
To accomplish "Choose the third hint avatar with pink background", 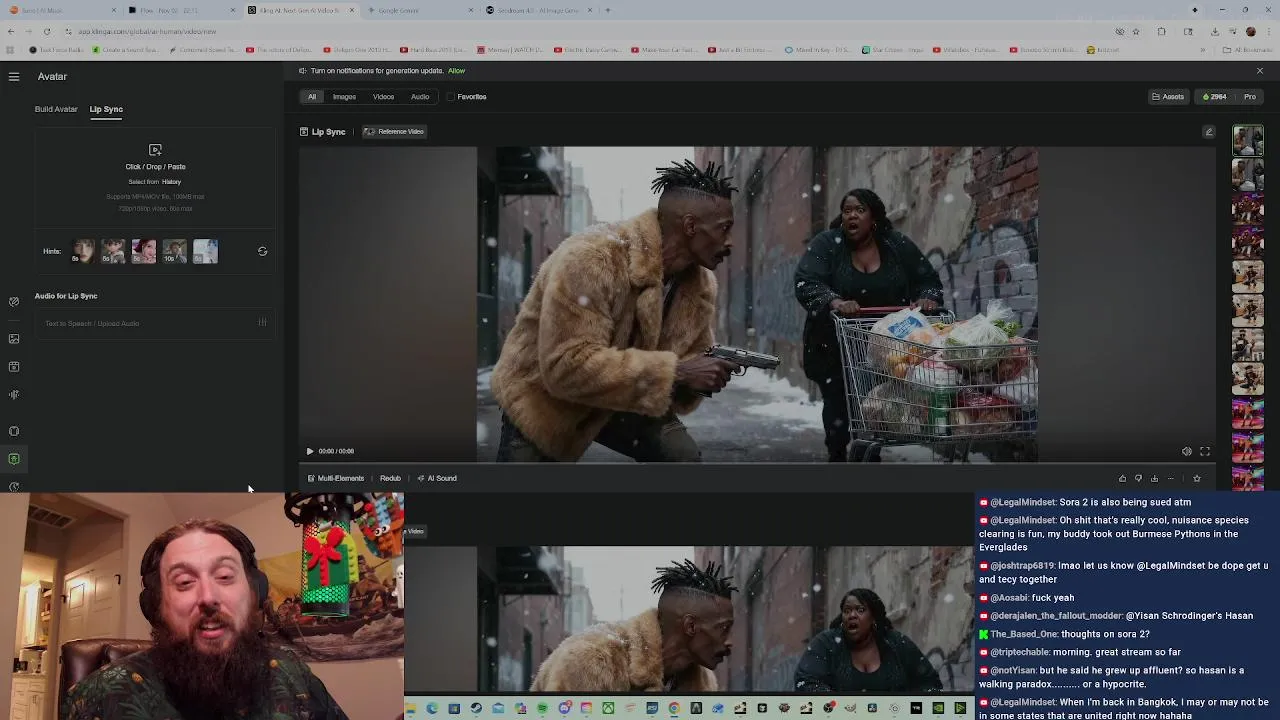I will 144,251.
